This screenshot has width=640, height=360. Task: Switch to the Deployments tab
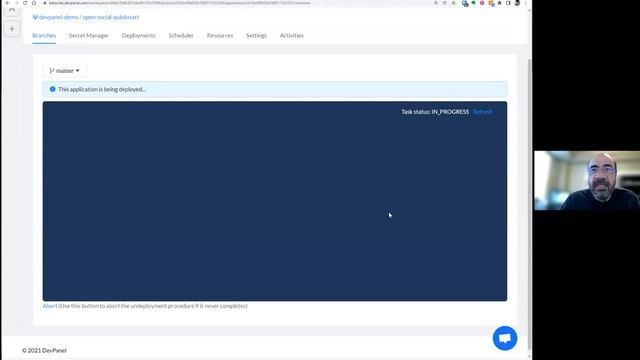tap(138, 36)
